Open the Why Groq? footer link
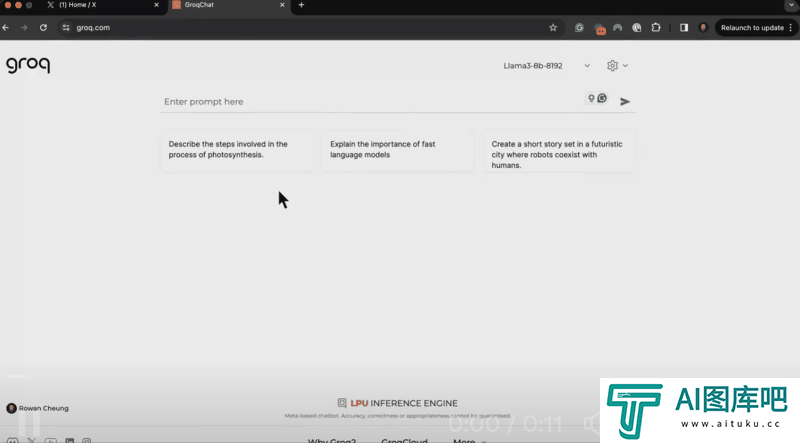Viewport: 800px width, 443px height. point(332,440)
